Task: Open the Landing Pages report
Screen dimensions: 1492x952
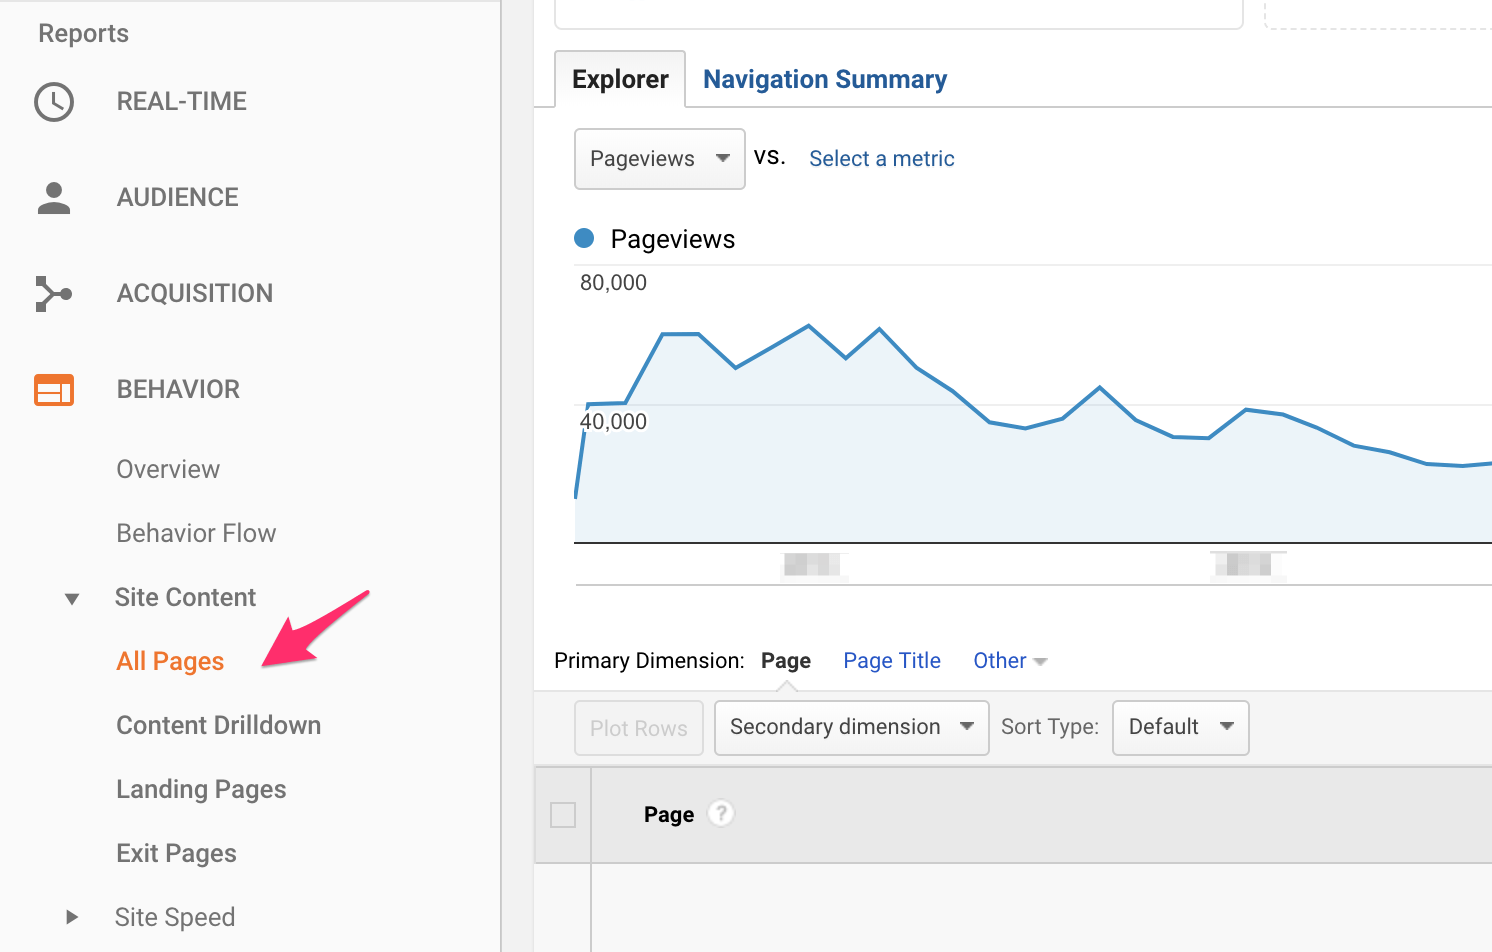Action: pos(201,789)
